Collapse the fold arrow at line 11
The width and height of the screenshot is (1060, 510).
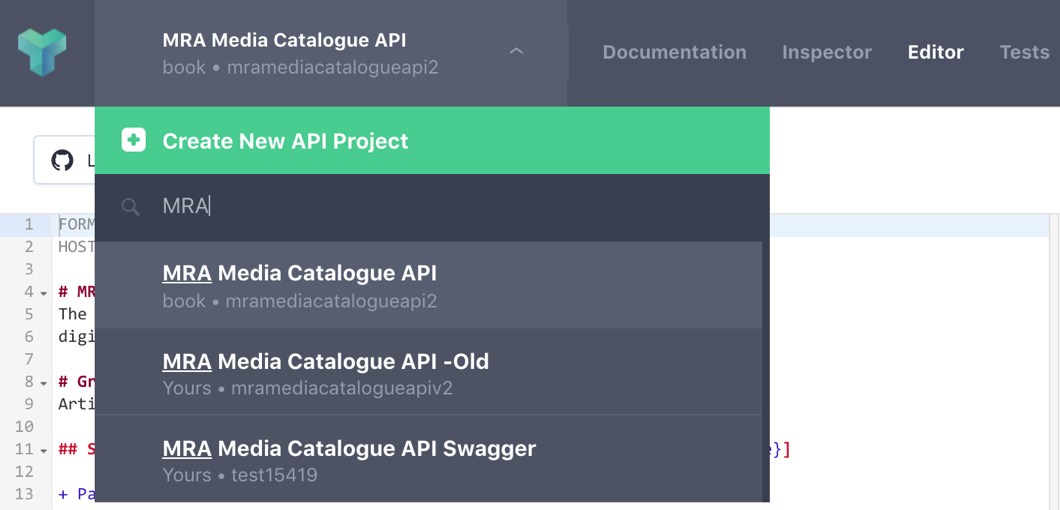click(x=44, y=450)
